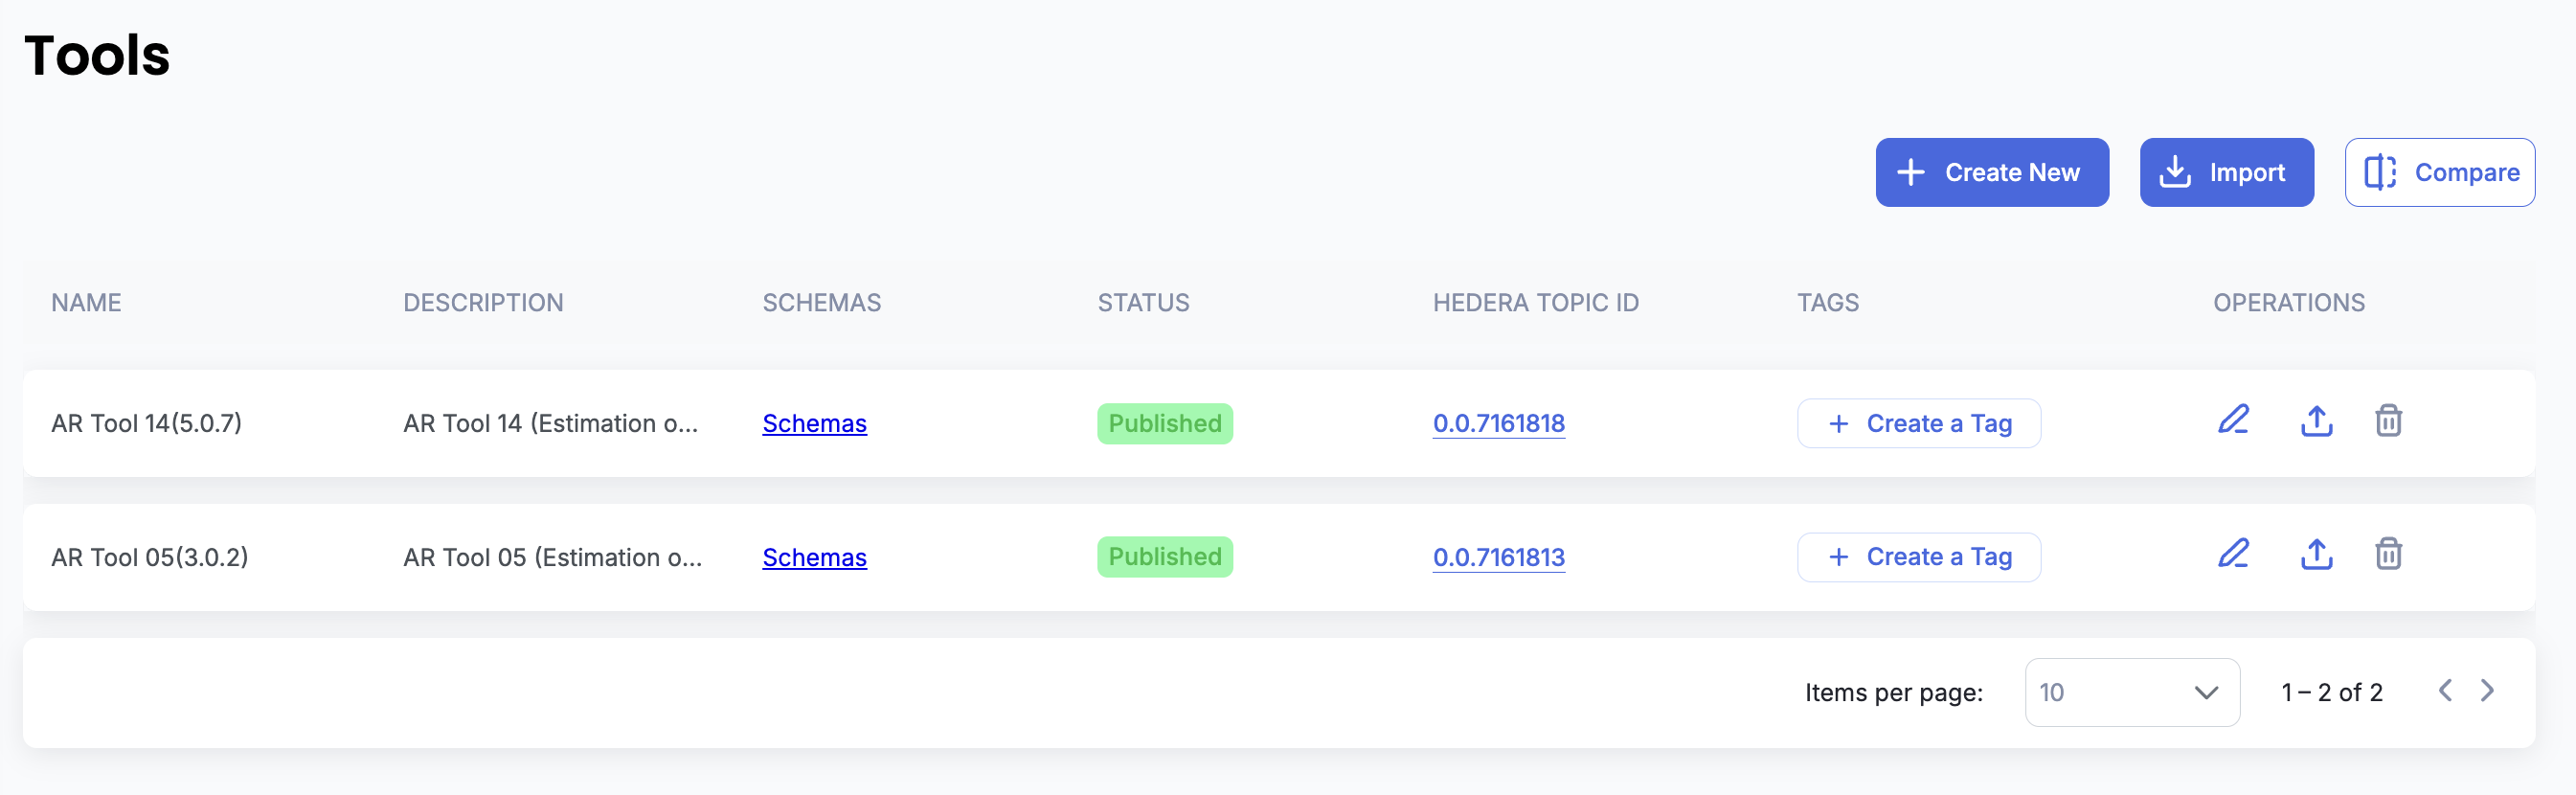Click the Import button
2576x795 pixels.
[x=2226, y=173]
